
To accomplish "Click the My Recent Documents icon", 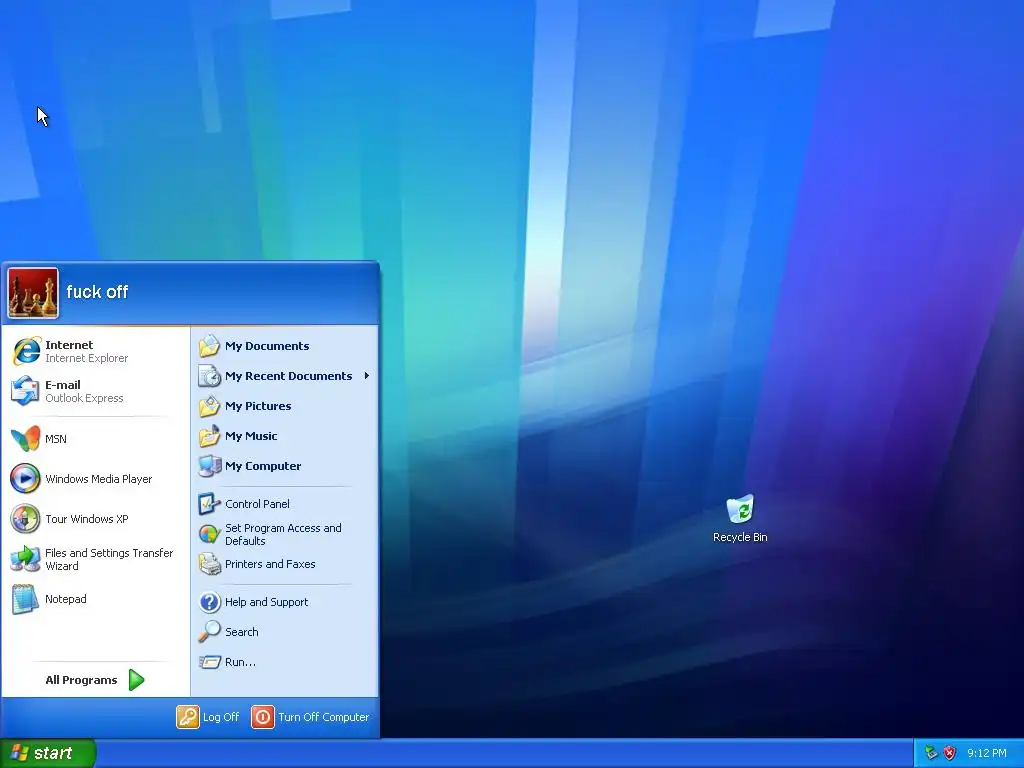I will pyautogui.click(x=210, y=376).
